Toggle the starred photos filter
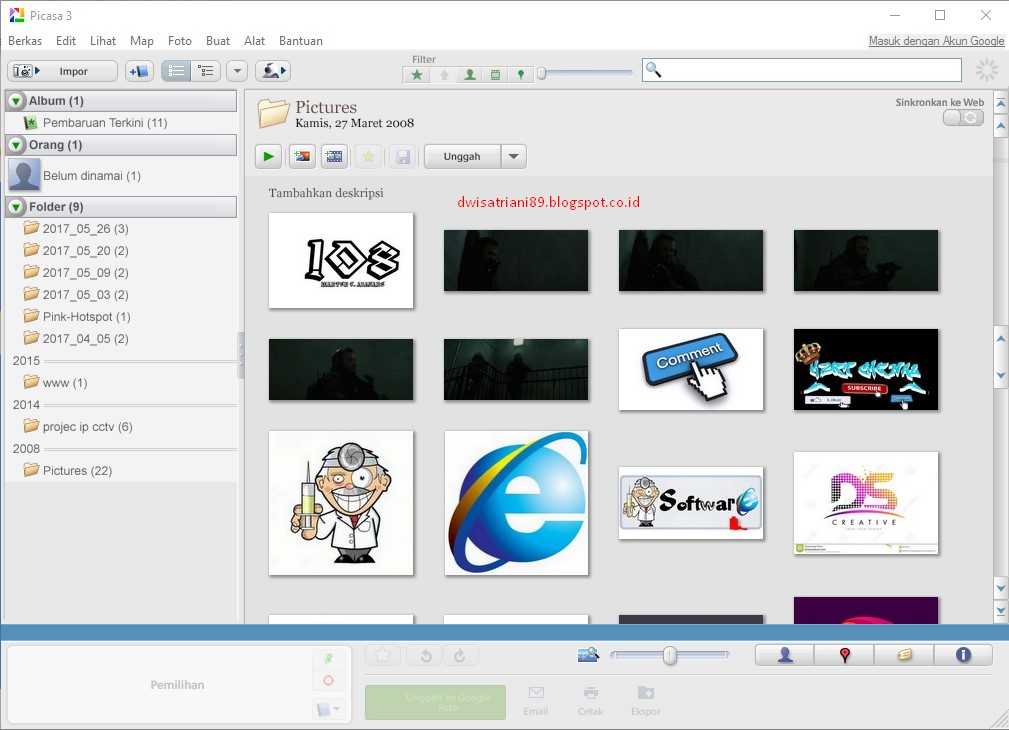1009x730 pixels. pyautogui.click(x=417, y=75)
